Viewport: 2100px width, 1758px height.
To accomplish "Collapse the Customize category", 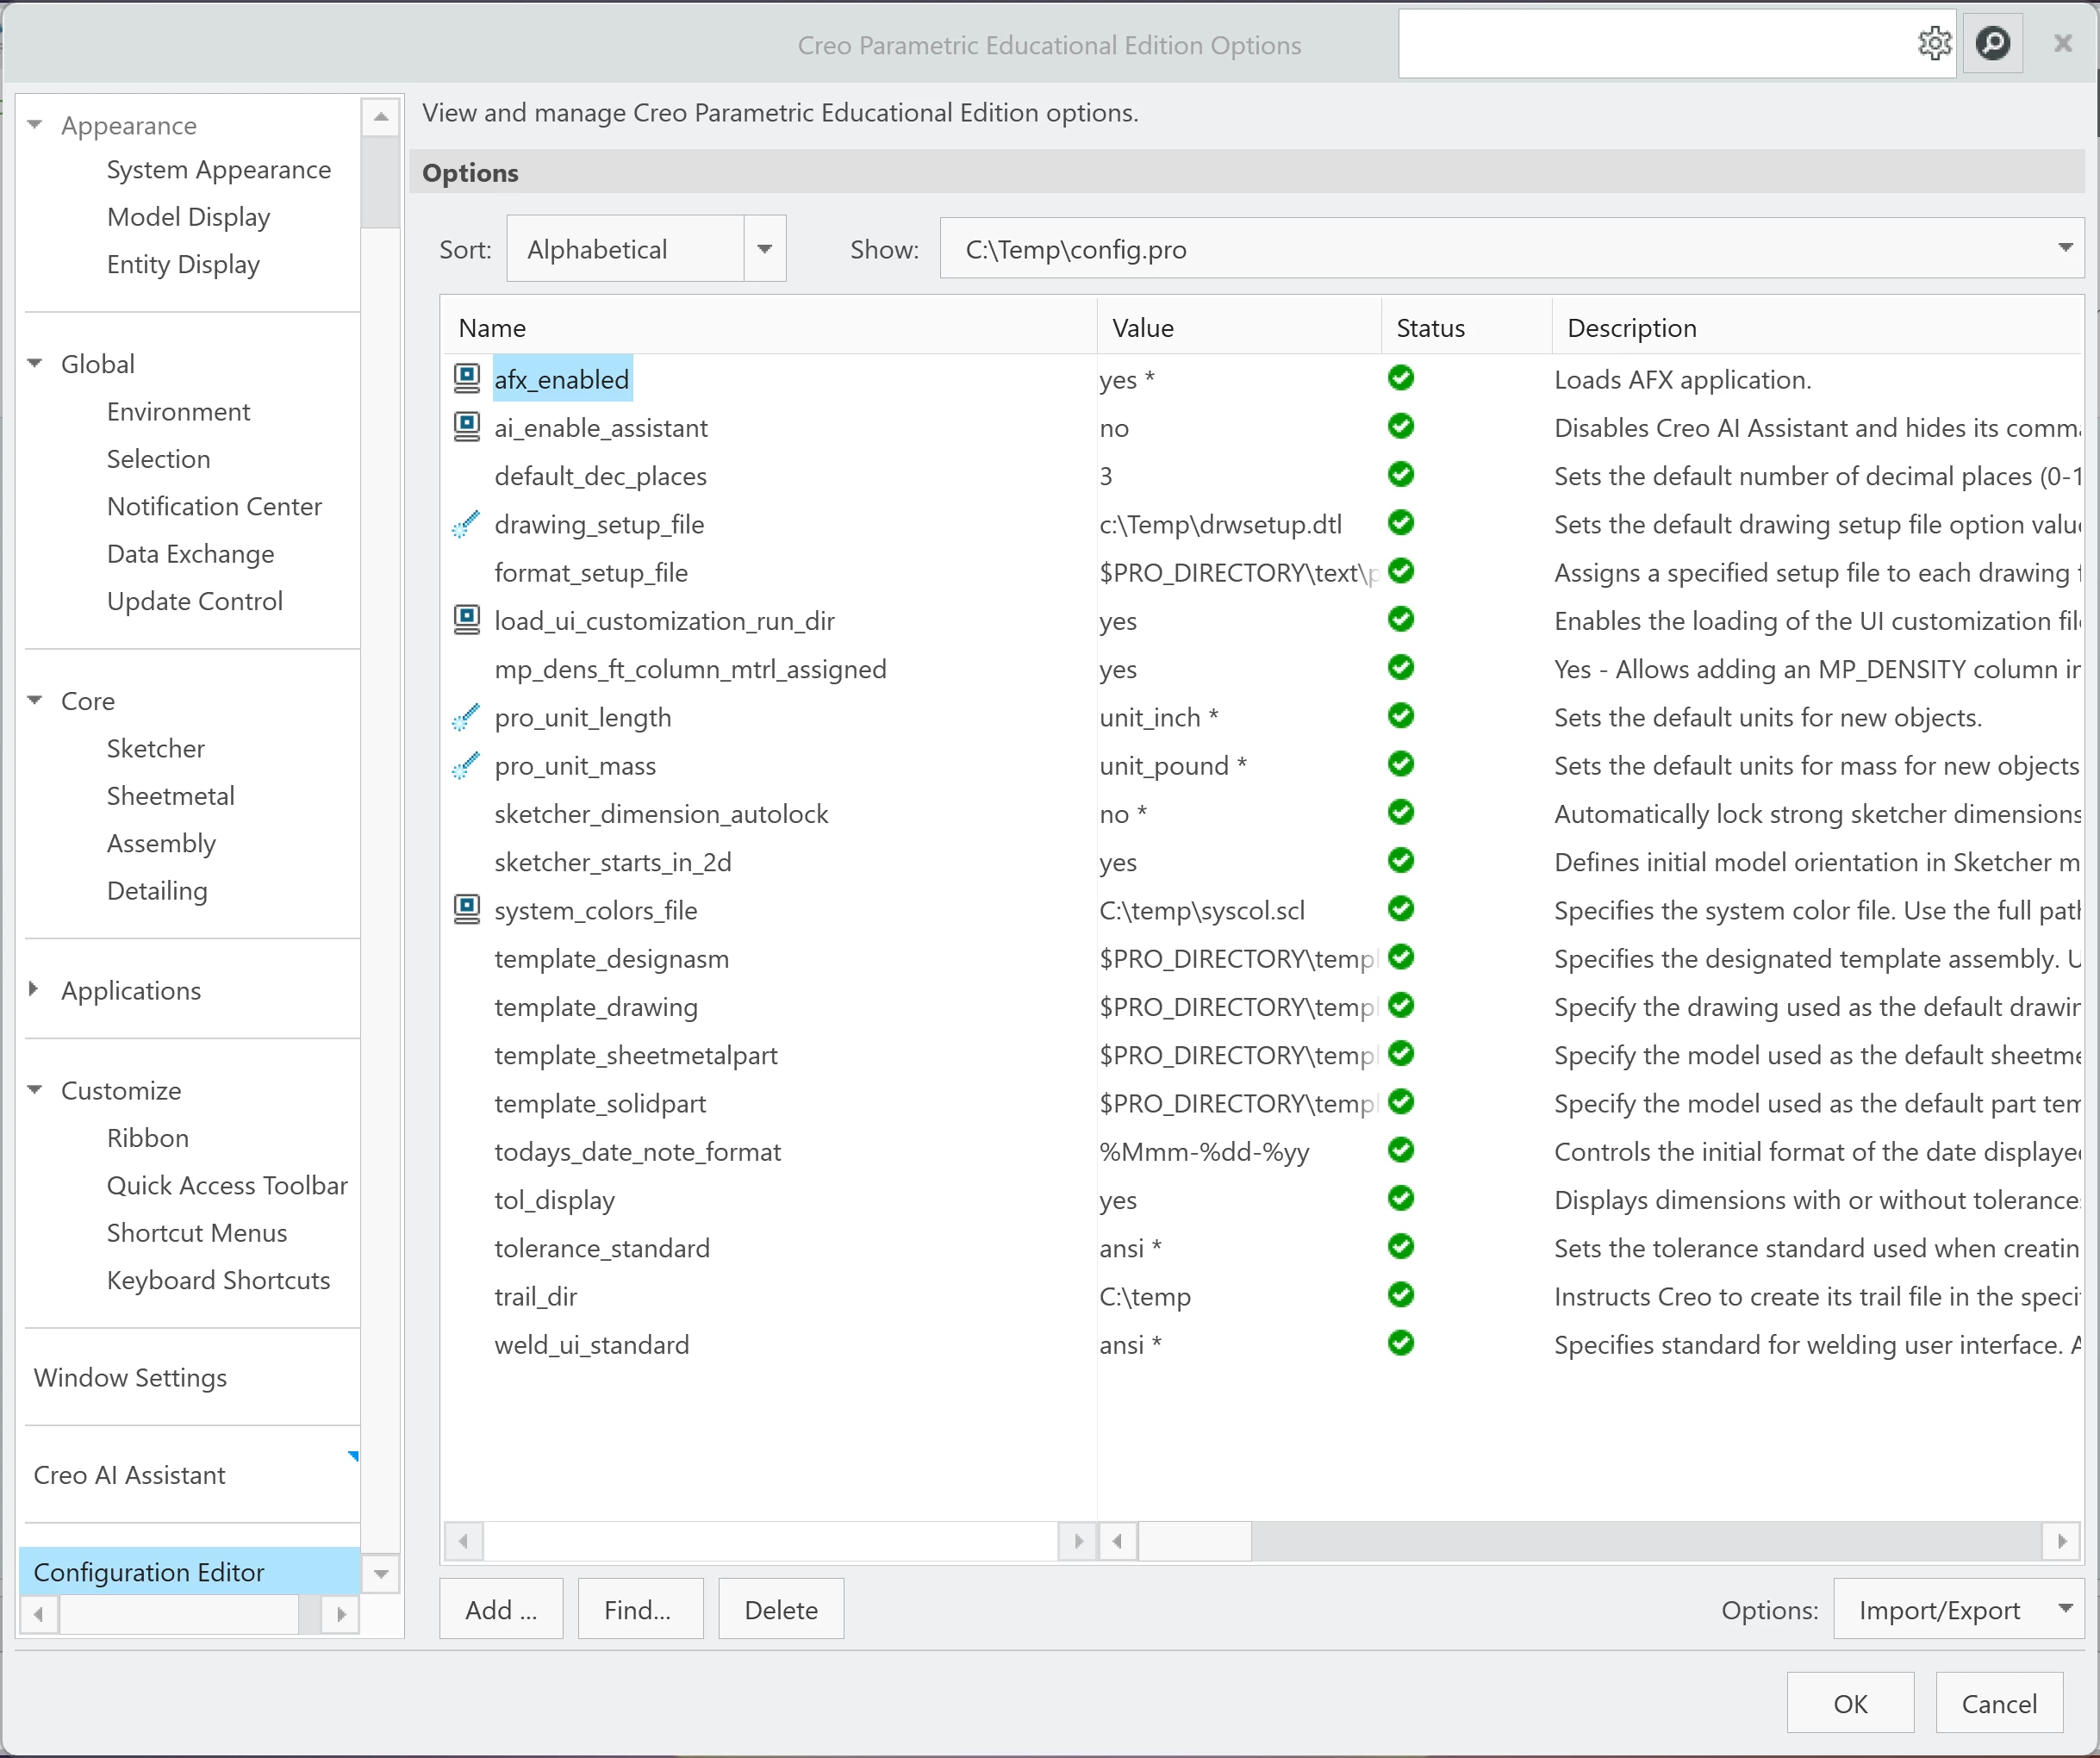I will [x=35, y=1089].
